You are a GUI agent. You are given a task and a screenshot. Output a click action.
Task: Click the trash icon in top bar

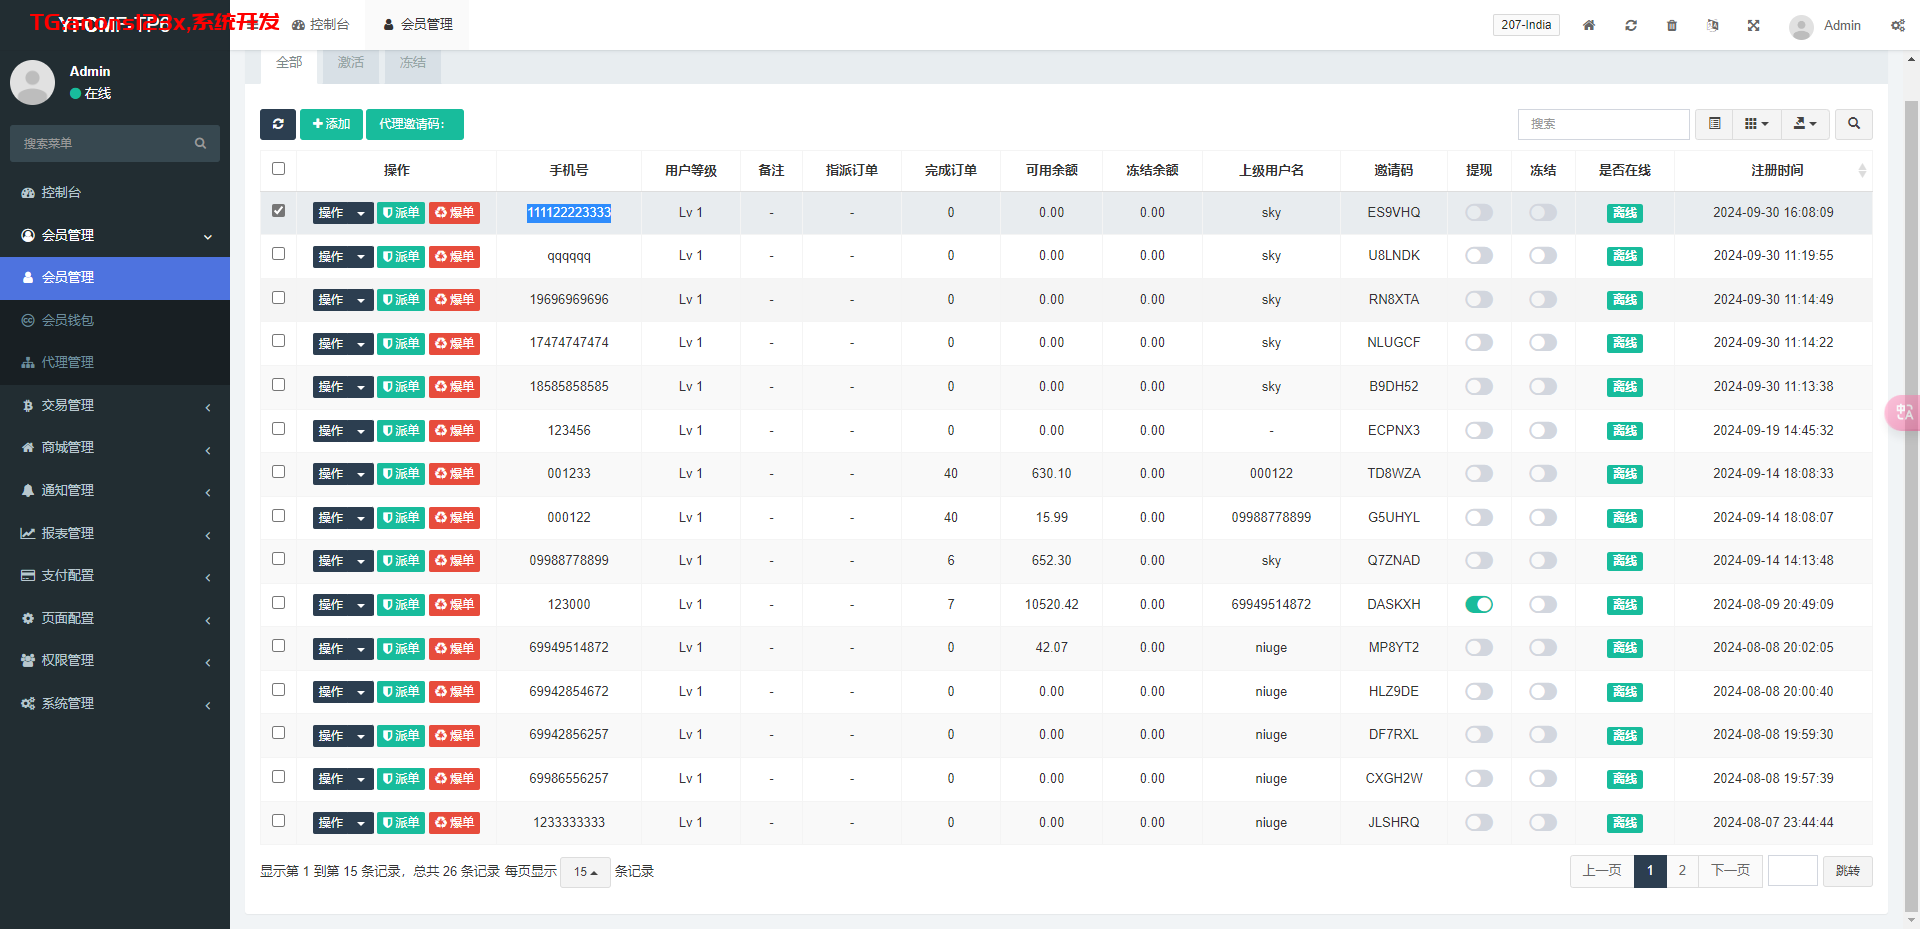(x=1672, y=25)
